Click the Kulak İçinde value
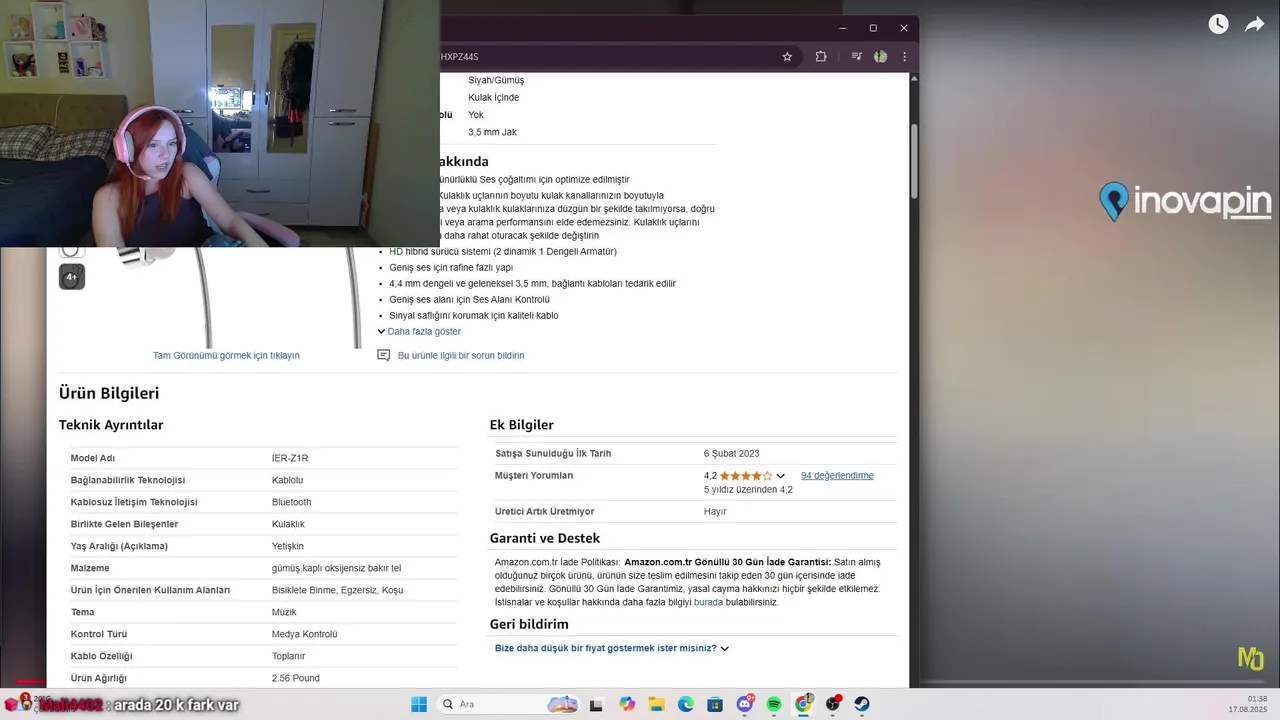This screenshot has width=1280, height=720. pyautogui.click(x=493, y=98)
